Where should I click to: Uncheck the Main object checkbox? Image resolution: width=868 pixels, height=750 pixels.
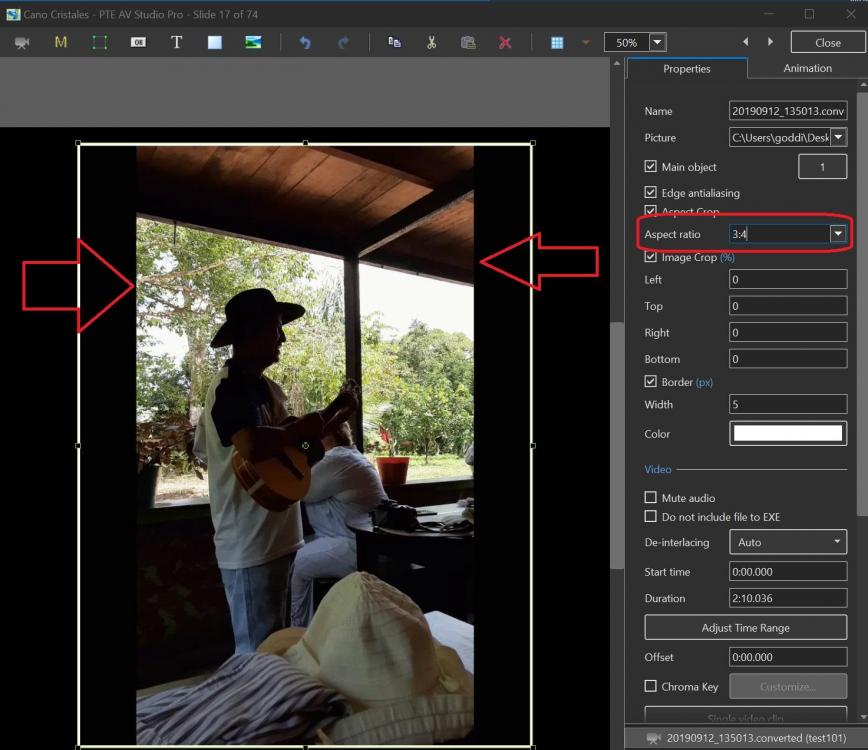click(x=651, y=167)
